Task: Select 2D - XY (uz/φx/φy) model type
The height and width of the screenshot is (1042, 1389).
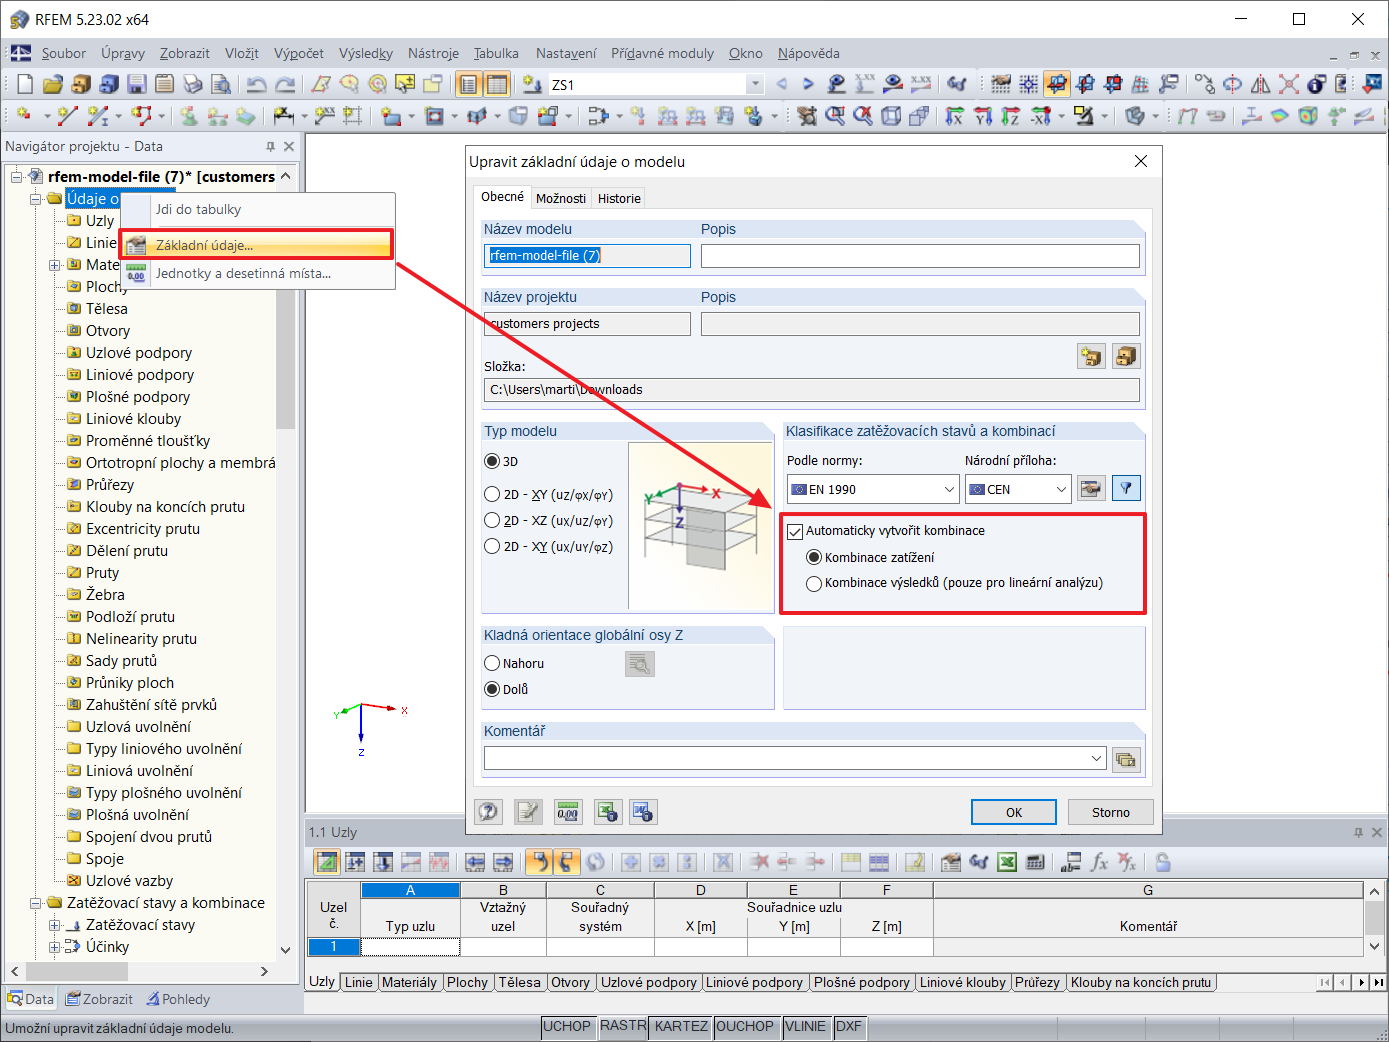Action: tap(492, 495)
